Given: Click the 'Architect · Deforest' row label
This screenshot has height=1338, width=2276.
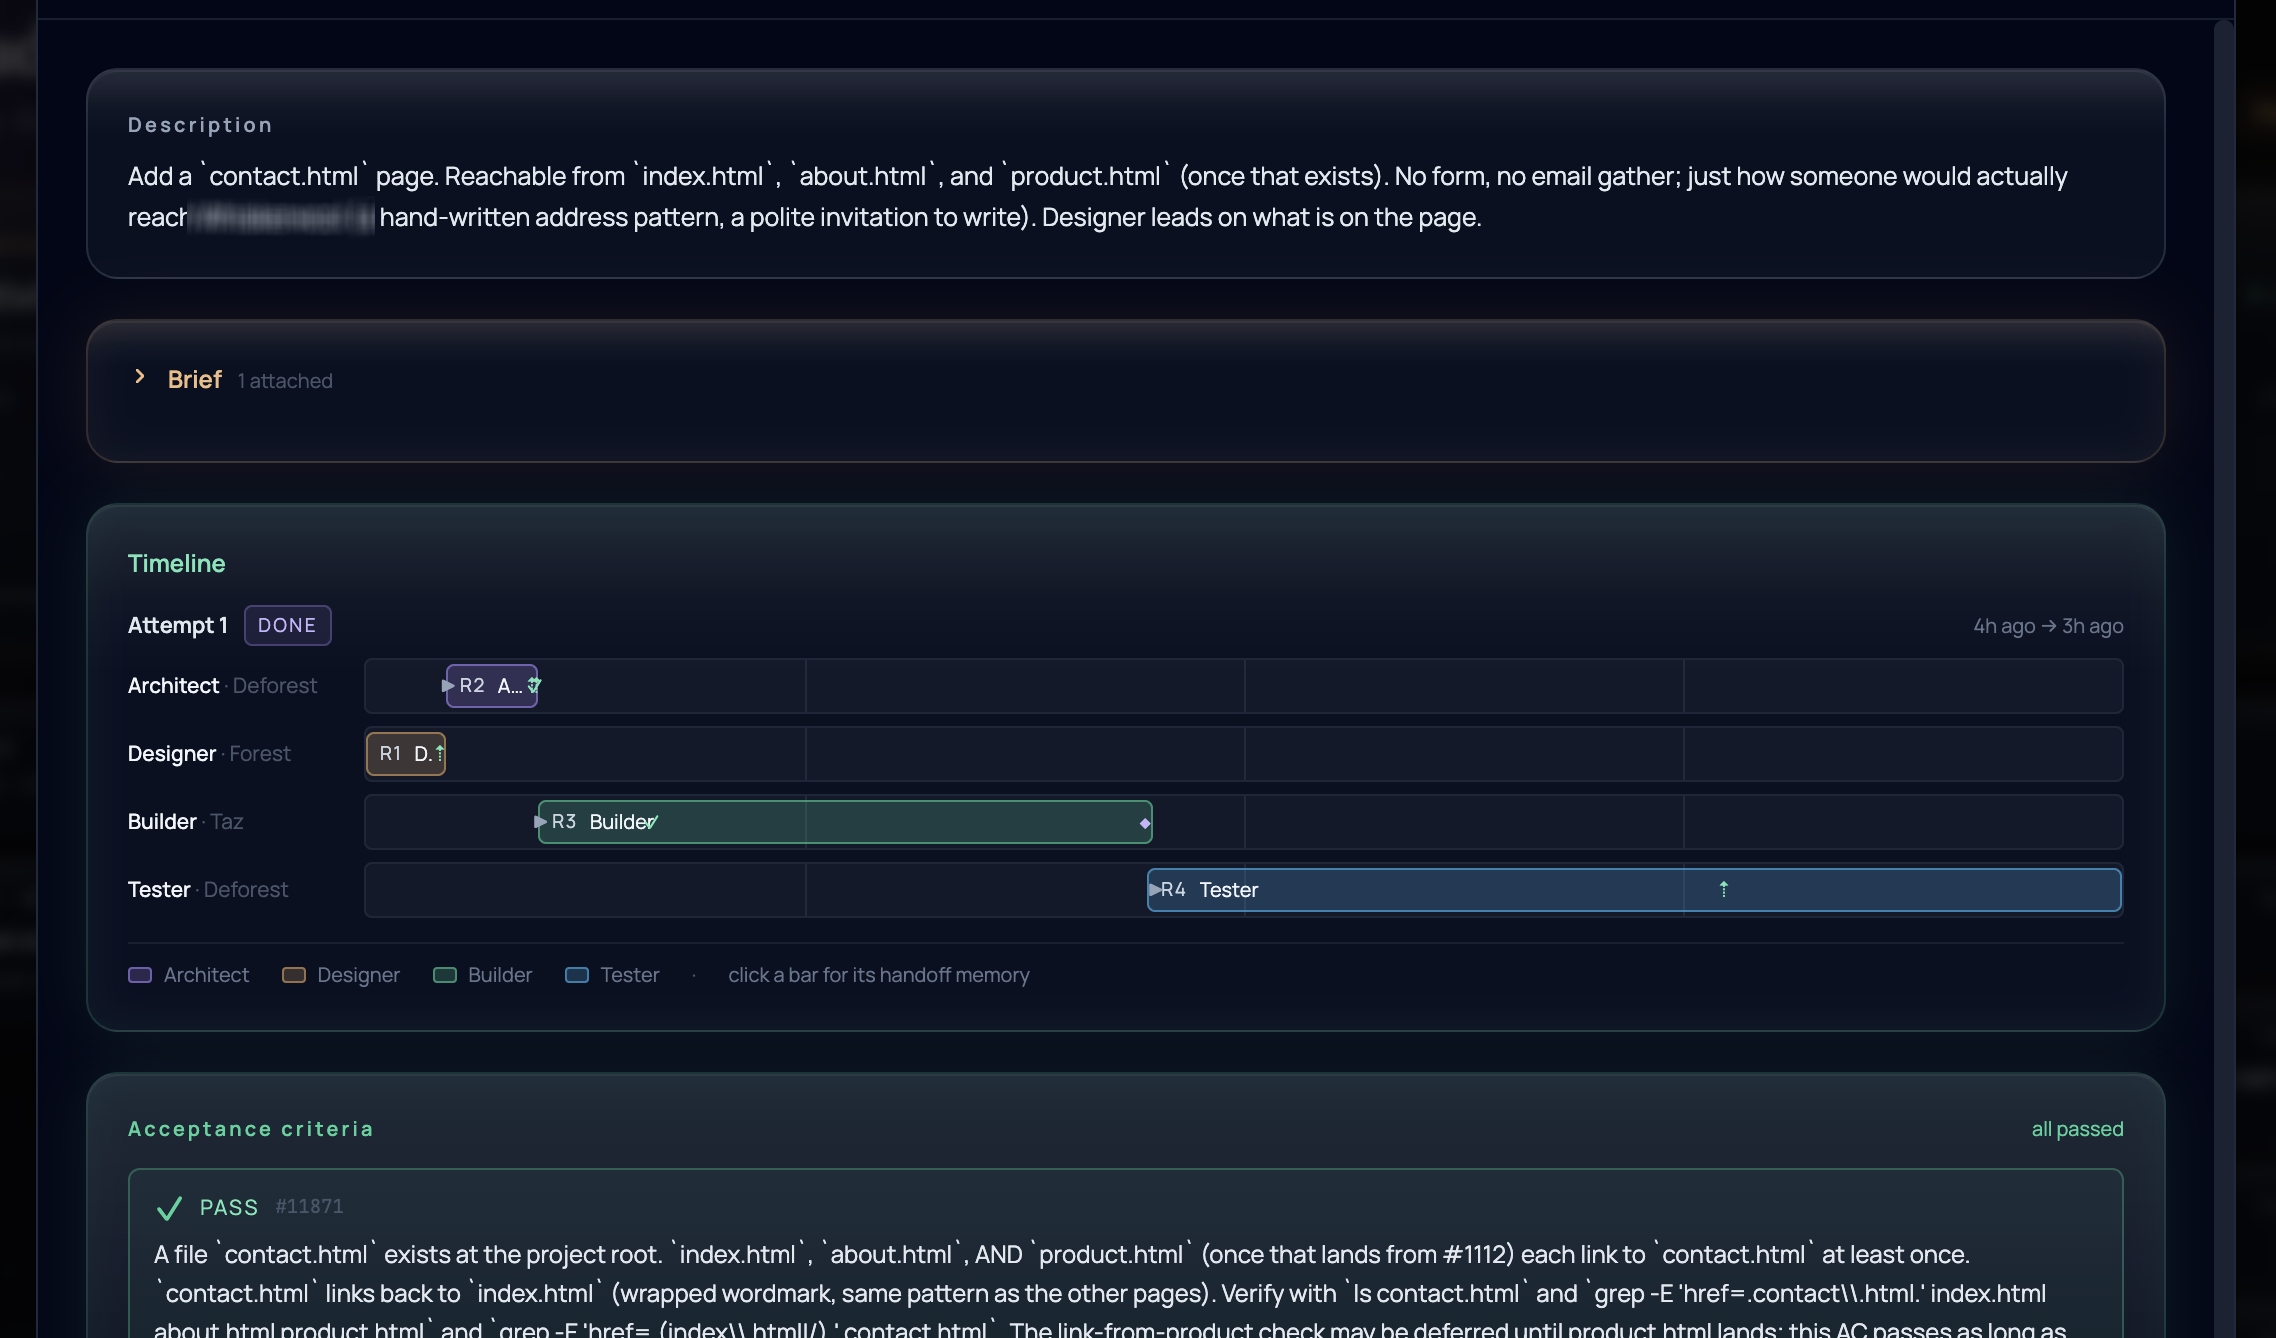Looking at the screenshot, I should (222, 685).
